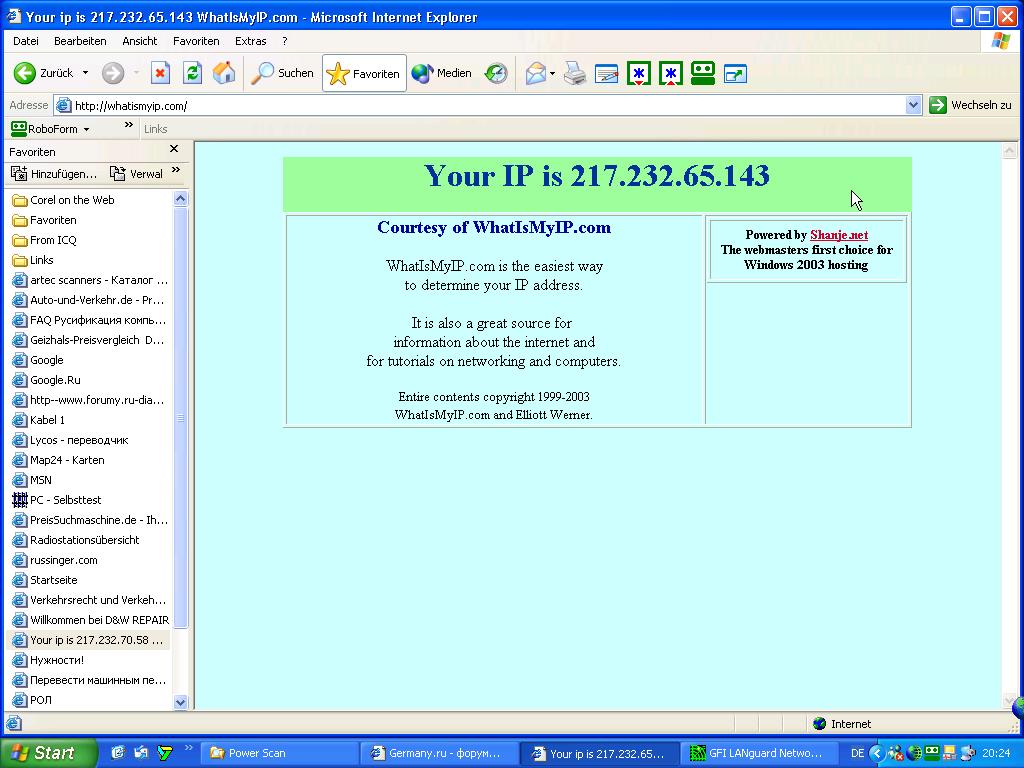The height and width of the screenshot is (768, 1024).
Task: Open the Google.Ru favorite
Action: [47, 380]
